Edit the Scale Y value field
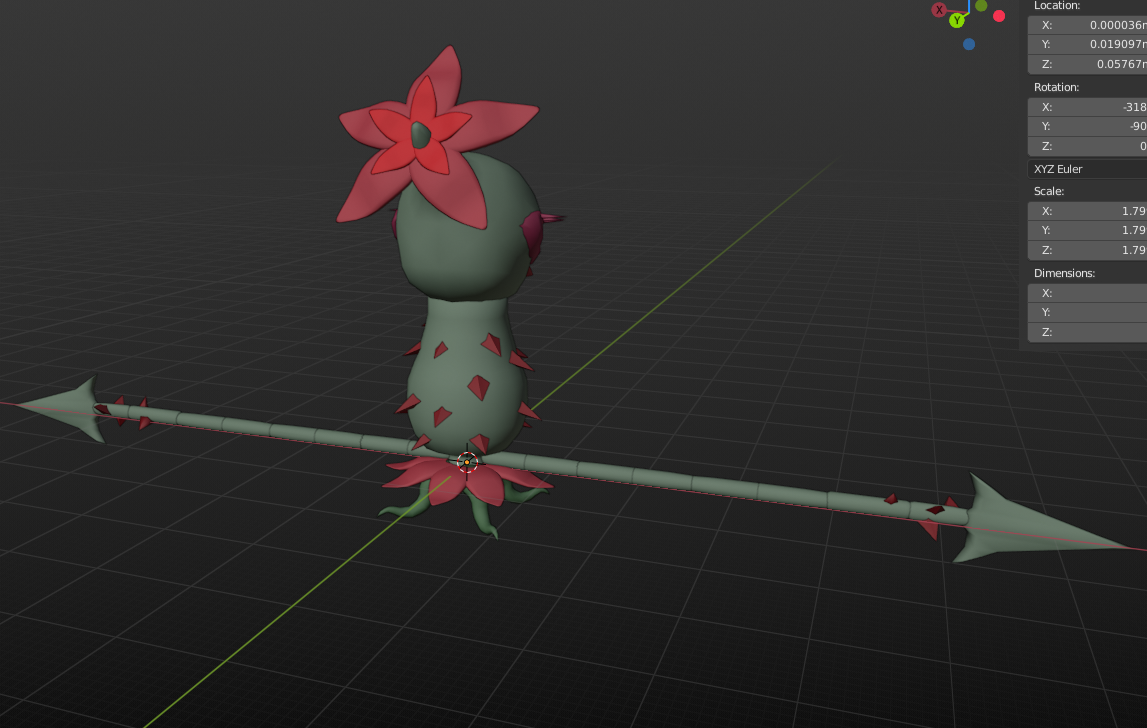1147x728 pixels. coord(1087,230)
